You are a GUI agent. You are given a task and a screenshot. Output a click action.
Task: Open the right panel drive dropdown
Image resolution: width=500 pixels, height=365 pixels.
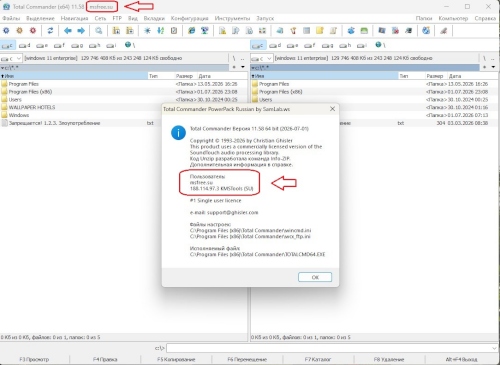coord(262,58)
